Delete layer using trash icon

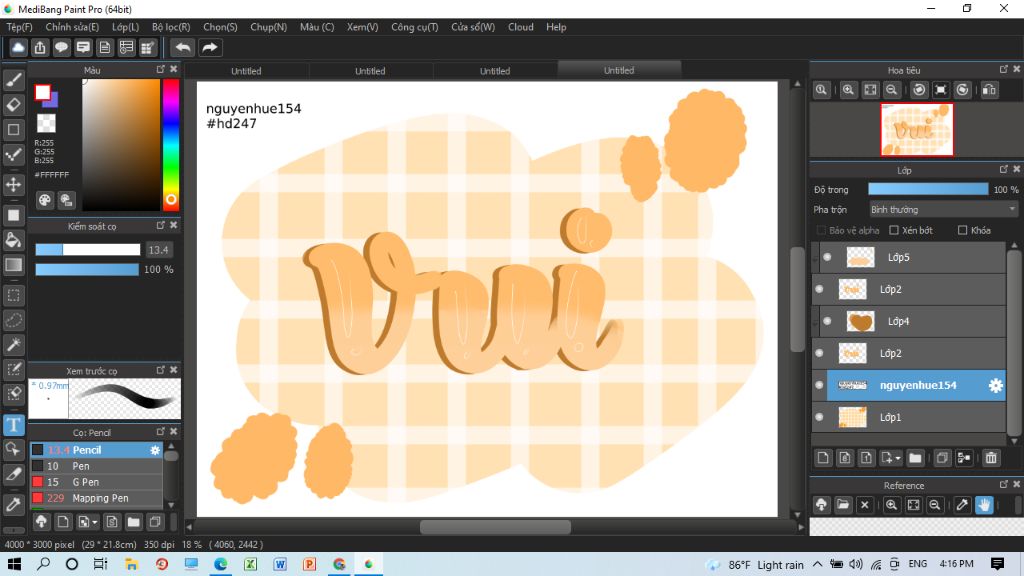pyautogui.click(x=991, y=458)
